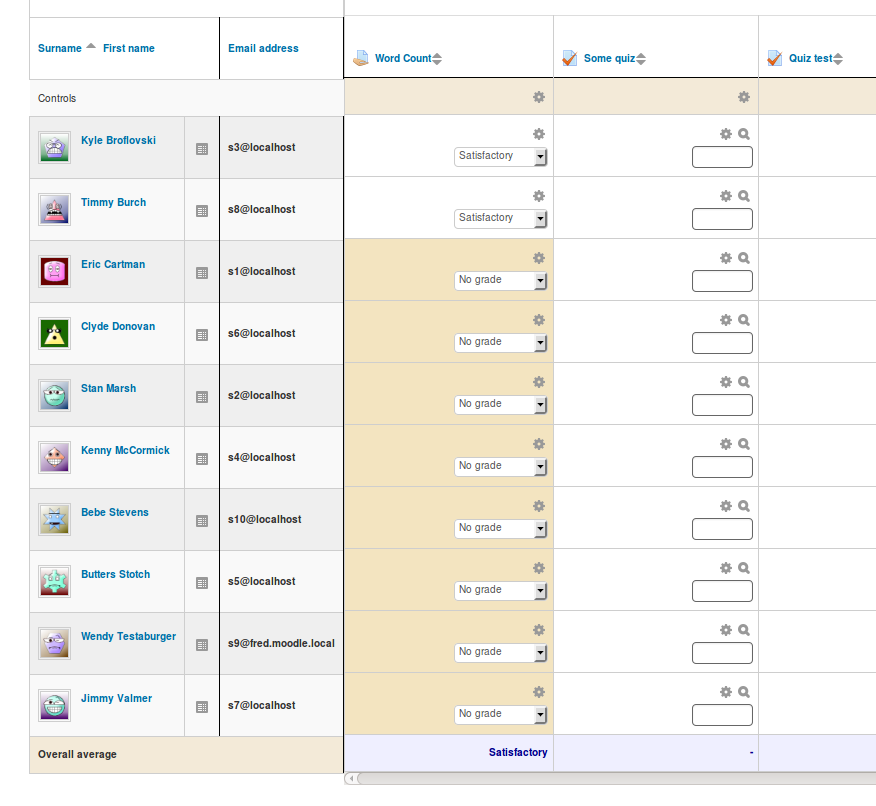The width and height of the screenshot is (876, 806).
Task: Open Clyde Donovan's No grade dropdown
Action: coord(501,342)
